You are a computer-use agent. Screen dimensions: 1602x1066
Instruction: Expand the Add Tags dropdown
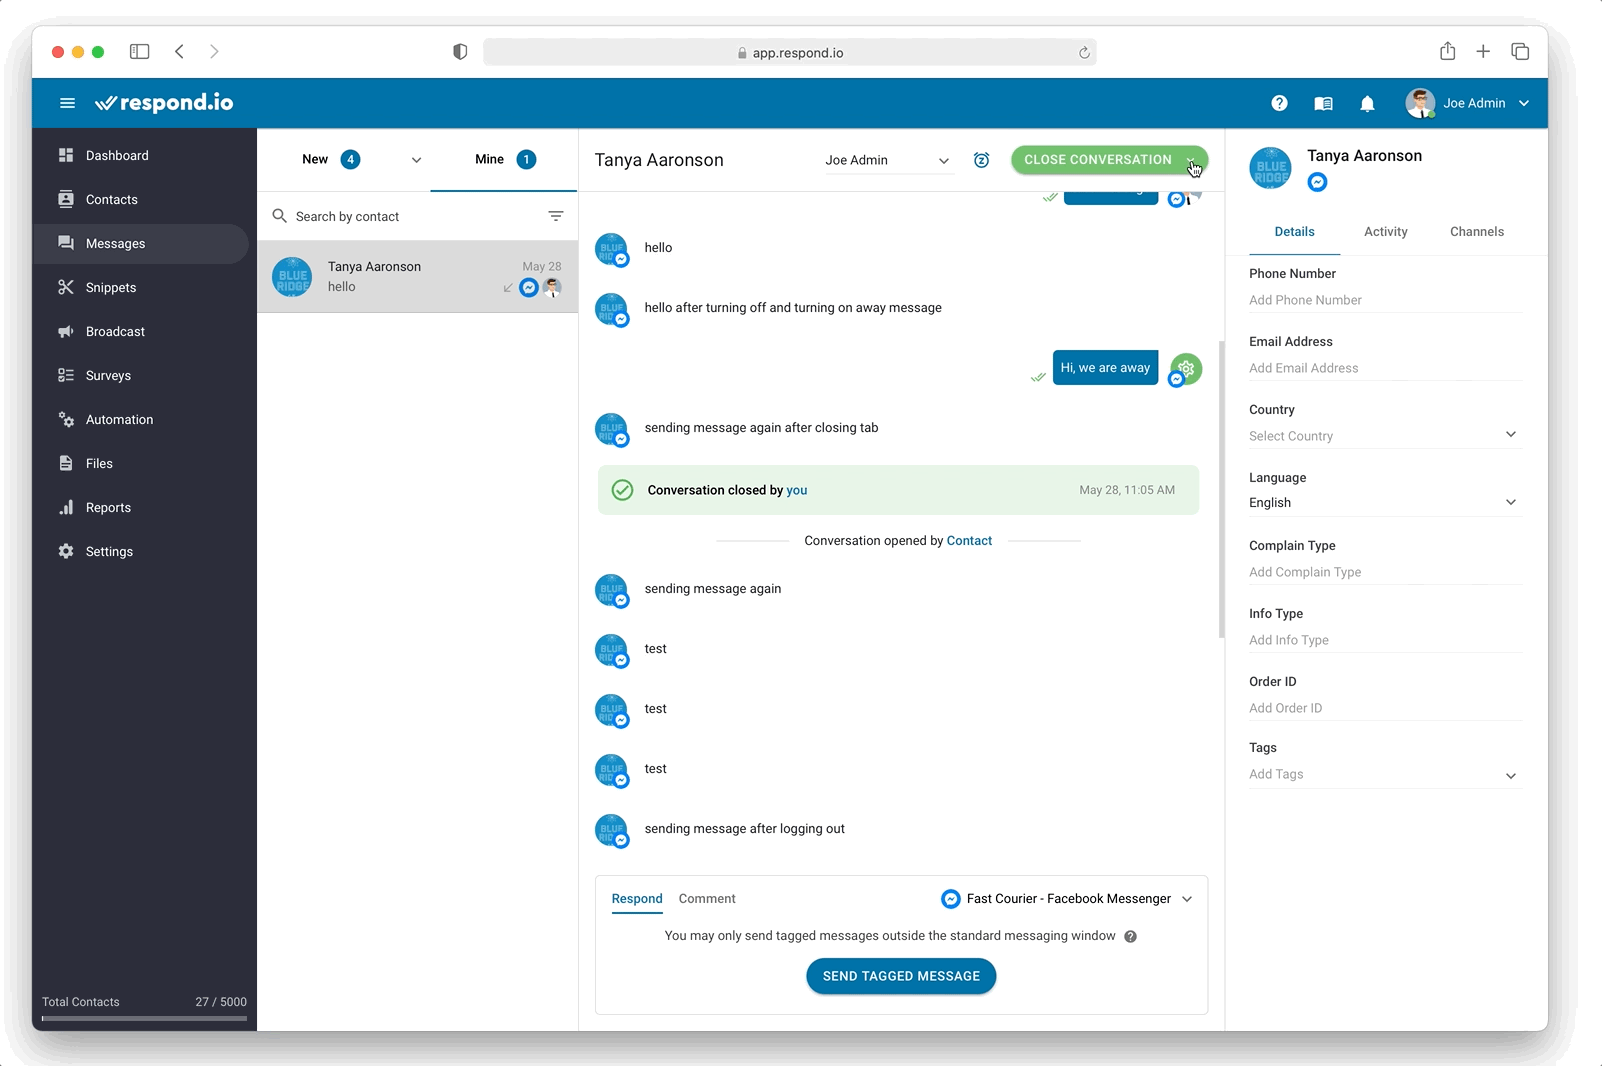(1511, 775)
